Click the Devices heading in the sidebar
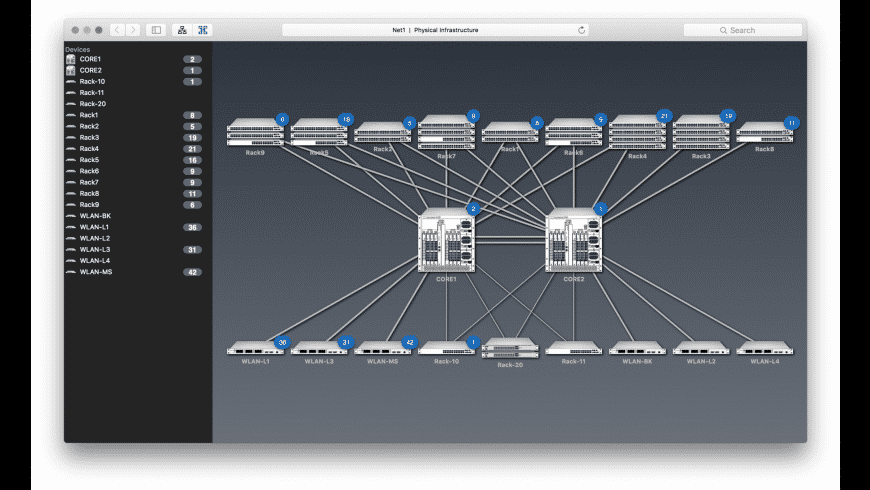 pyautogui.click(x=78, y=49)
